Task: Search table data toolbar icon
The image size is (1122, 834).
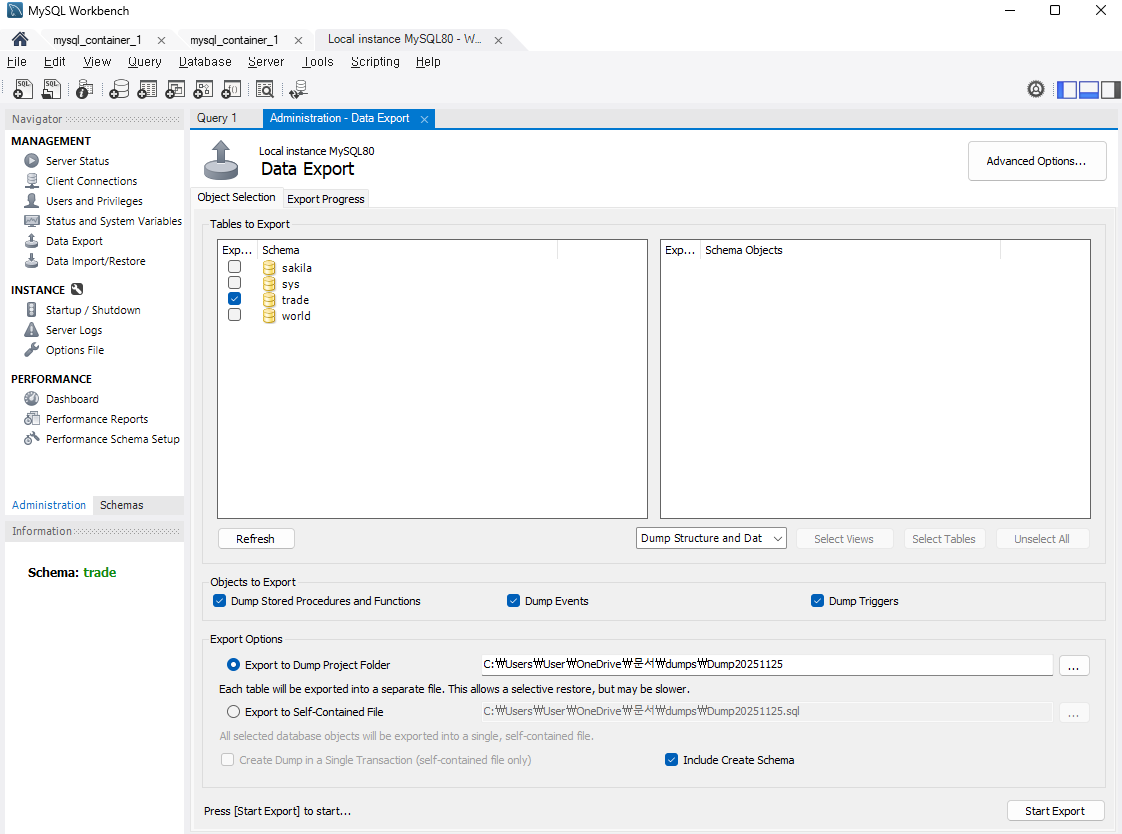Action: [265, 89]
